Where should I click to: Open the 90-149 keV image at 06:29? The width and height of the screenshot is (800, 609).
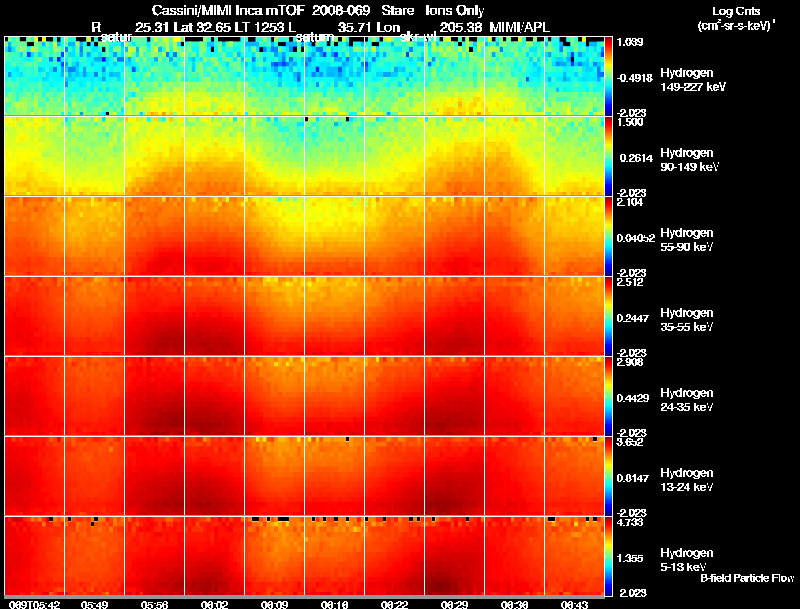pos(454,156)
